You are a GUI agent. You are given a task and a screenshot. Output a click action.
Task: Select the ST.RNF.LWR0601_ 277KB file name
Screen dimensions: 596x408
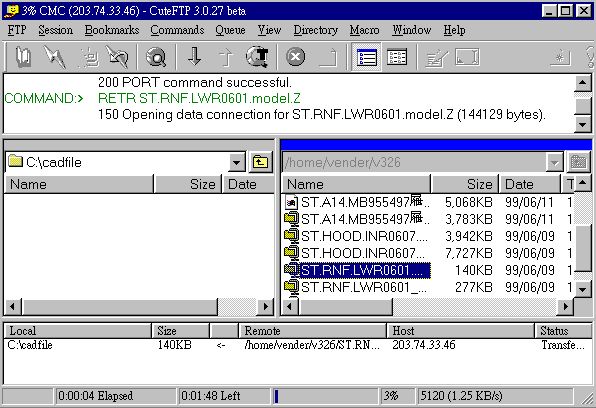pyautogui.click(x=364, y=287)
